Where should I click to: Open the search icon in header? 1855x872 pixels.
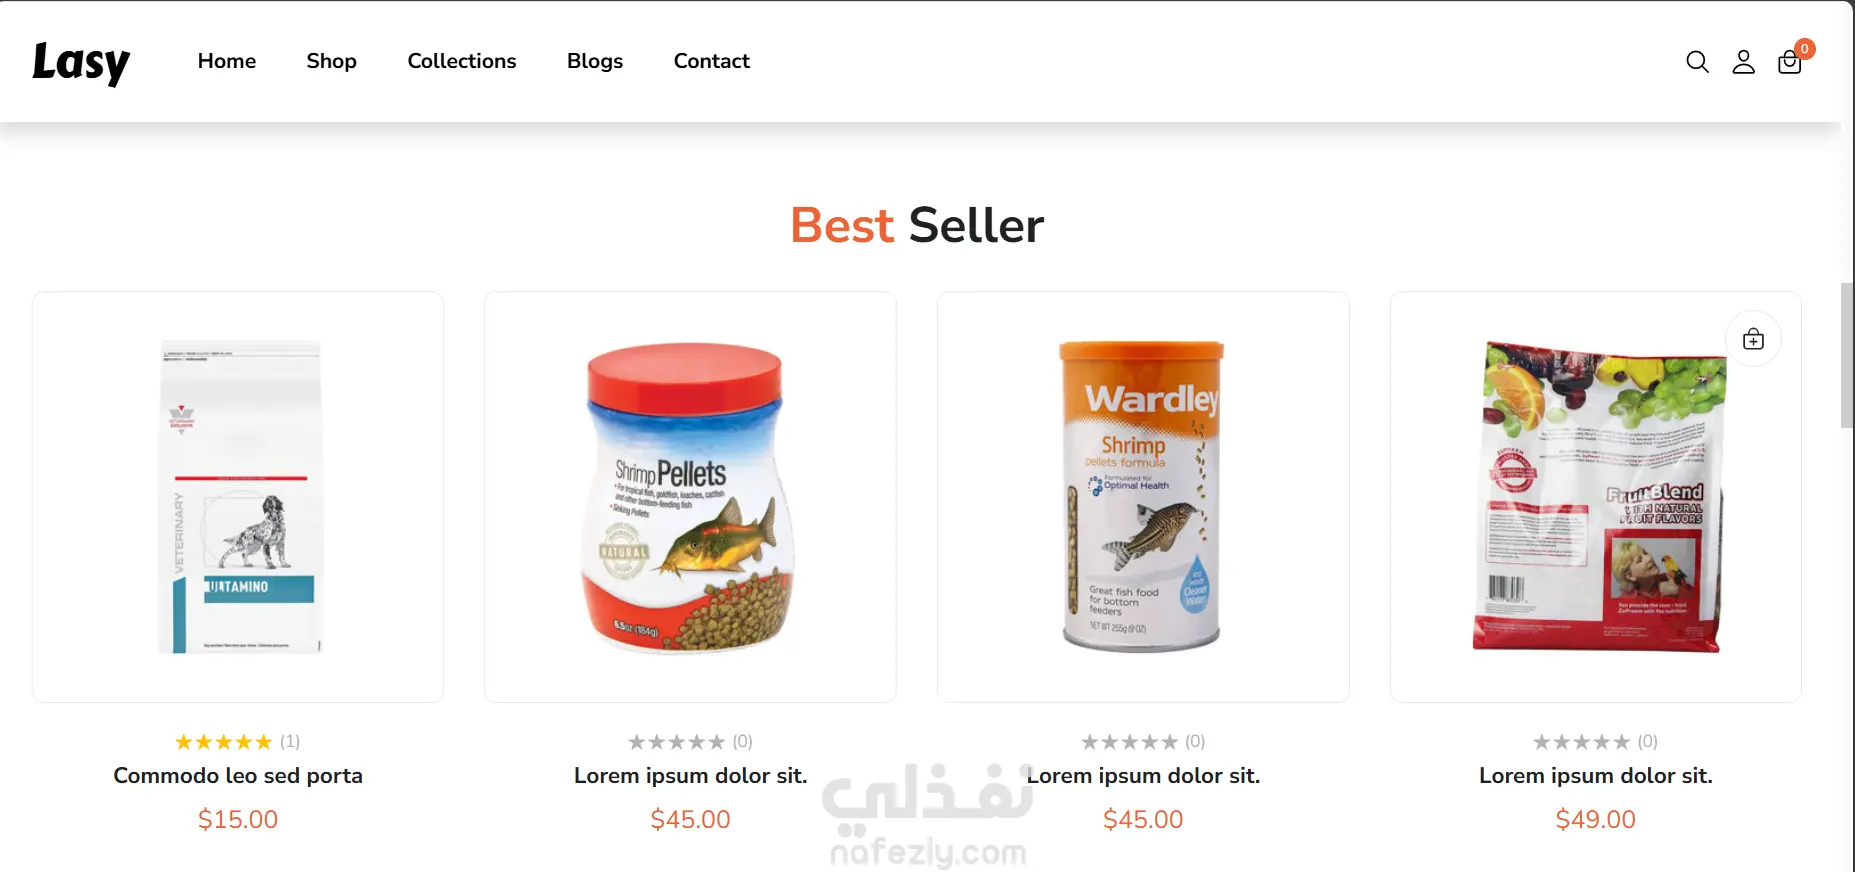(x=1697, y=62)
